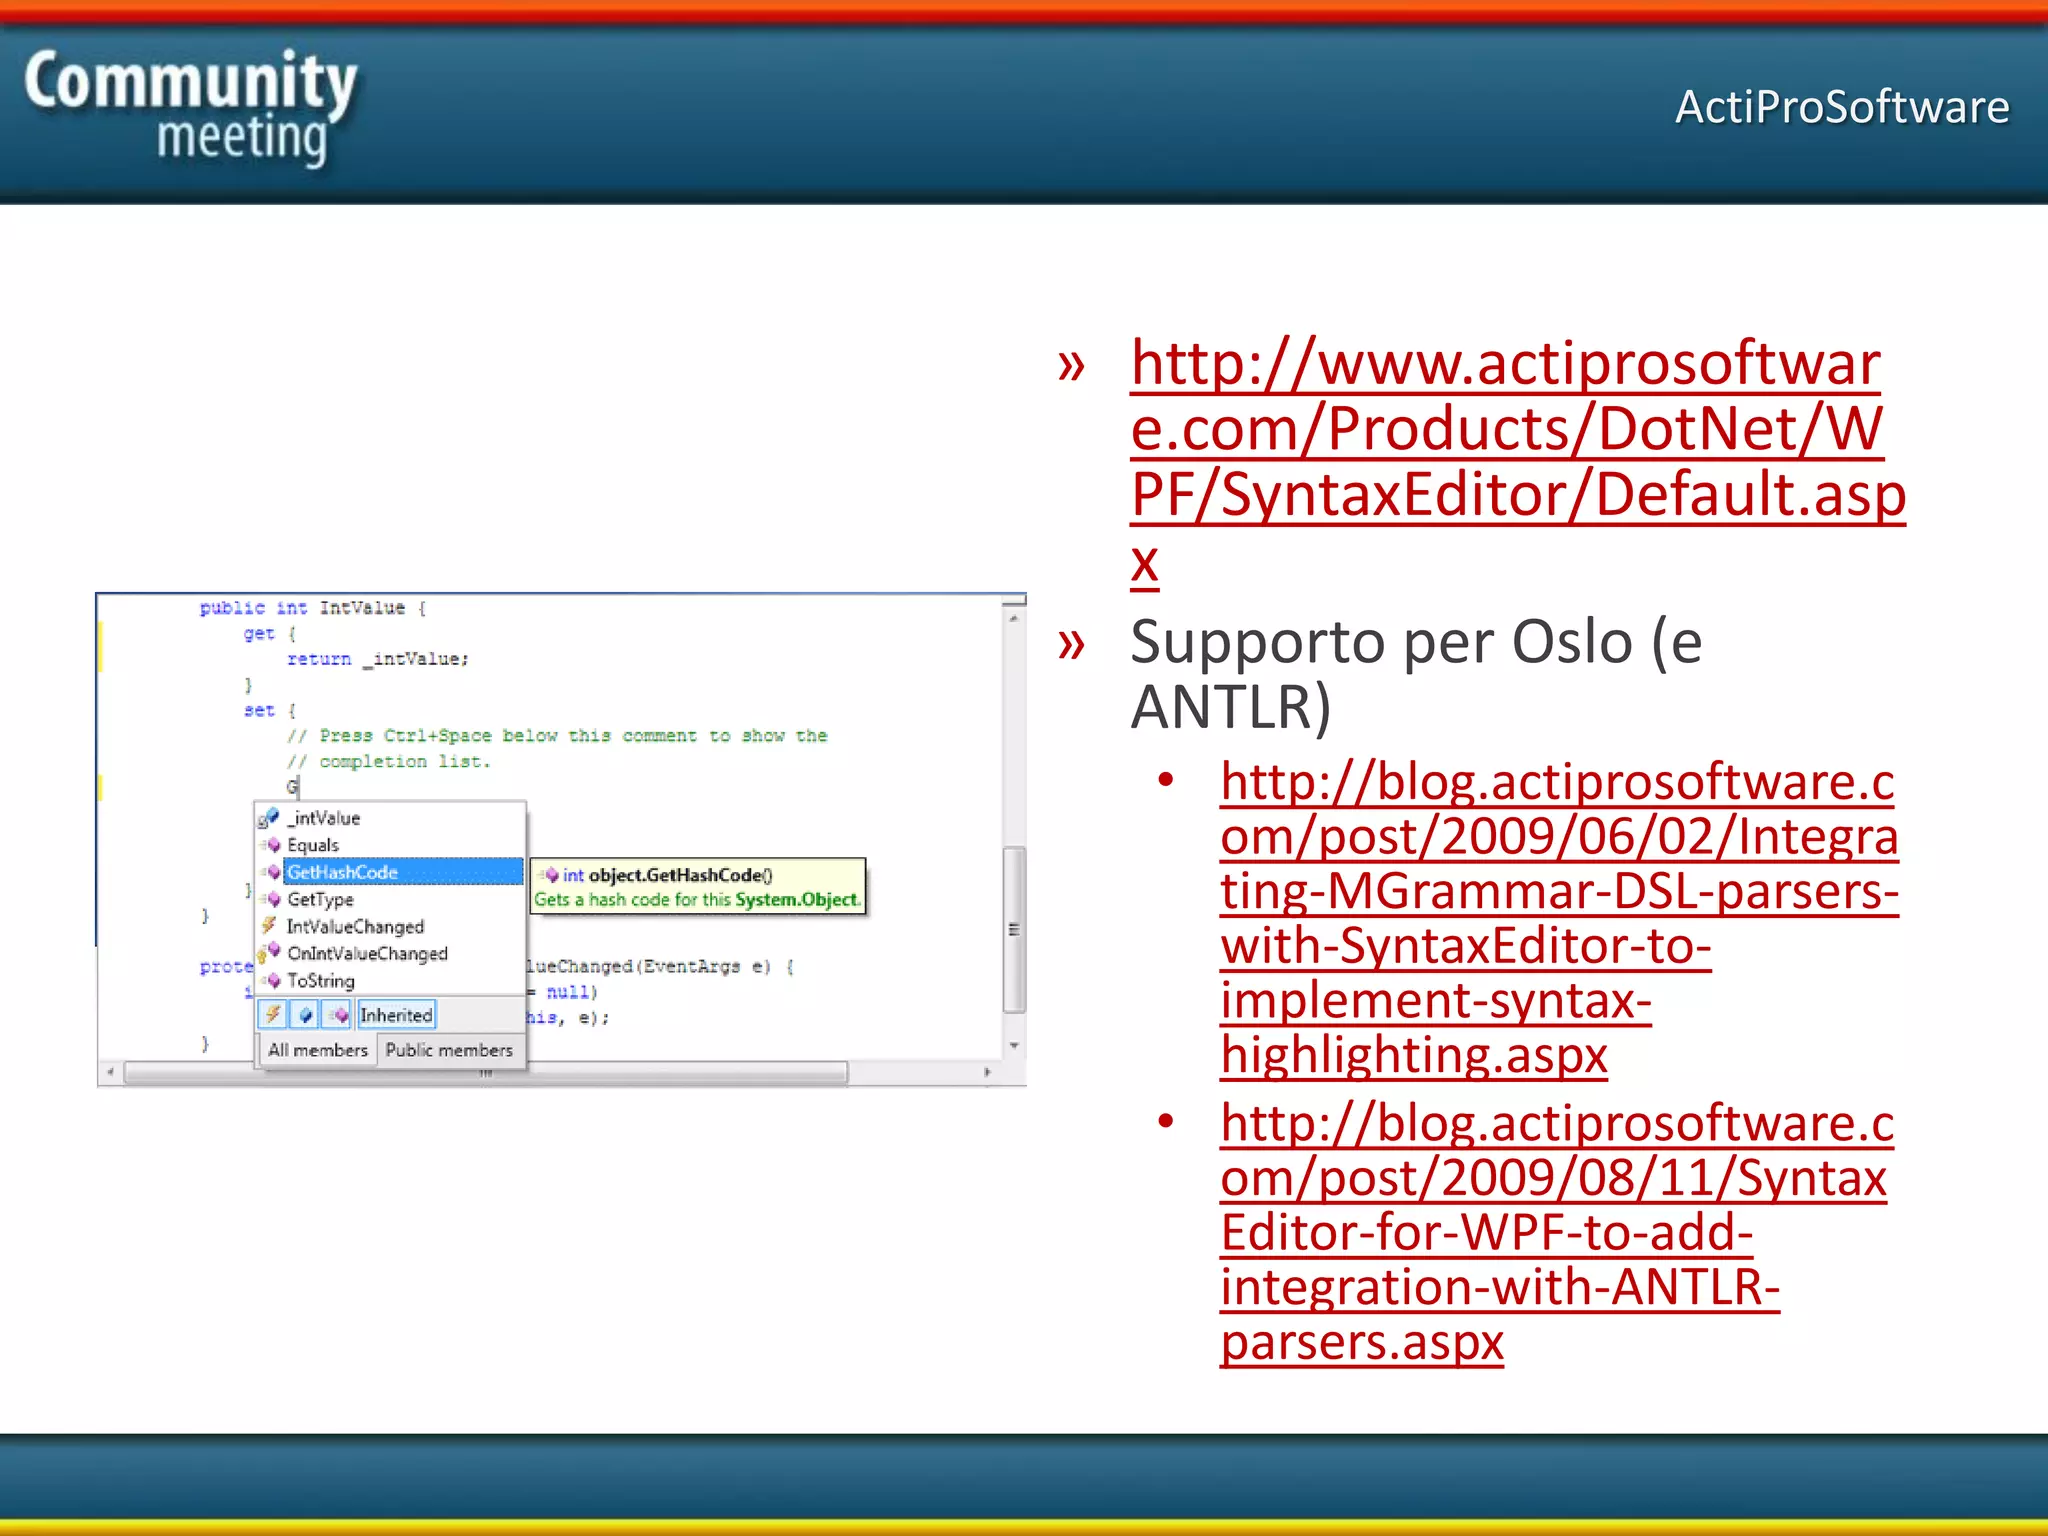Image resolution: width=2048 pixels, height=1536 pixels.
Task: Click the 'Supporto per Oslo (e ANTLR)' text
Action: [1416, 673]
